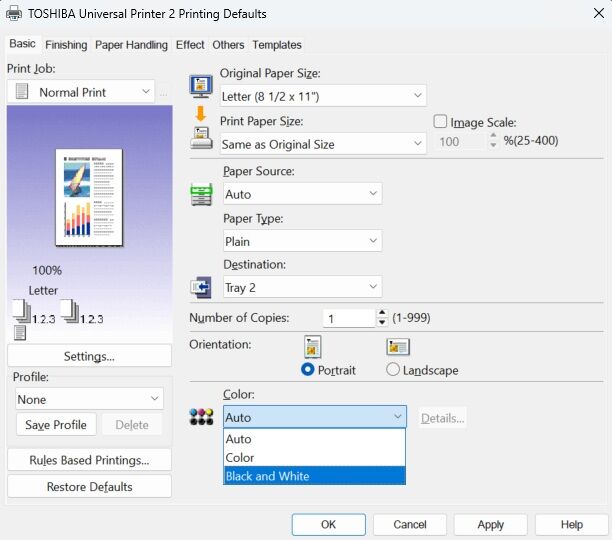Click the Landscape orientation page icon
Viewport: 612px width, 540px height.
click(x=398, y=347)
